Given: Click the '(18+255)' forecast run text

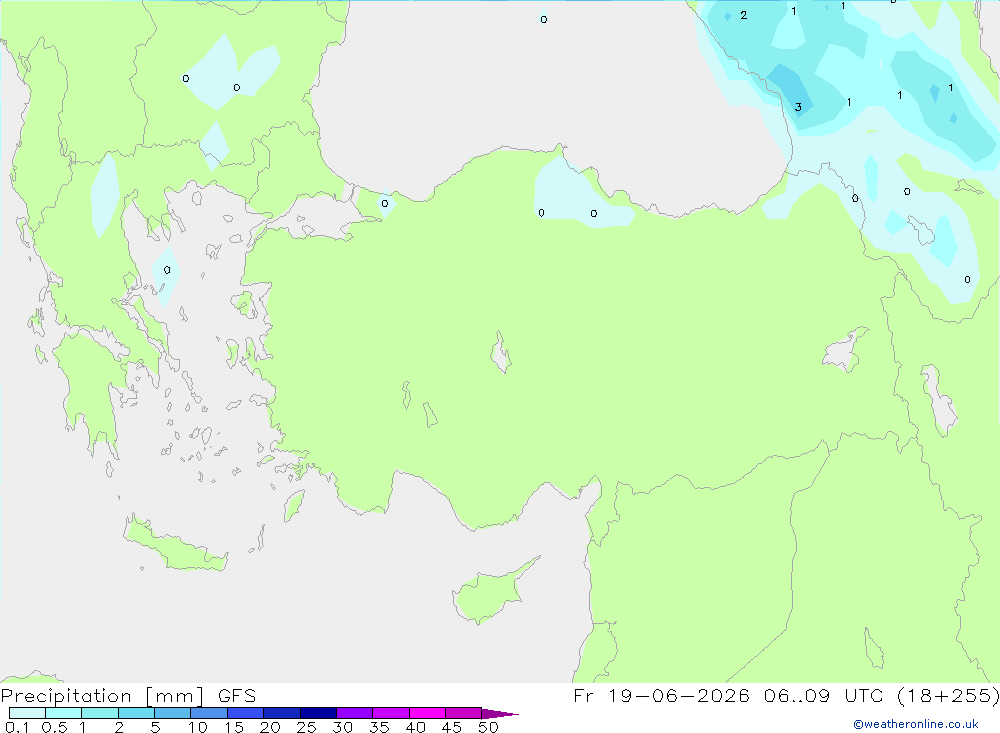Looking at the screenshot, I should click(x=948, y=695).
